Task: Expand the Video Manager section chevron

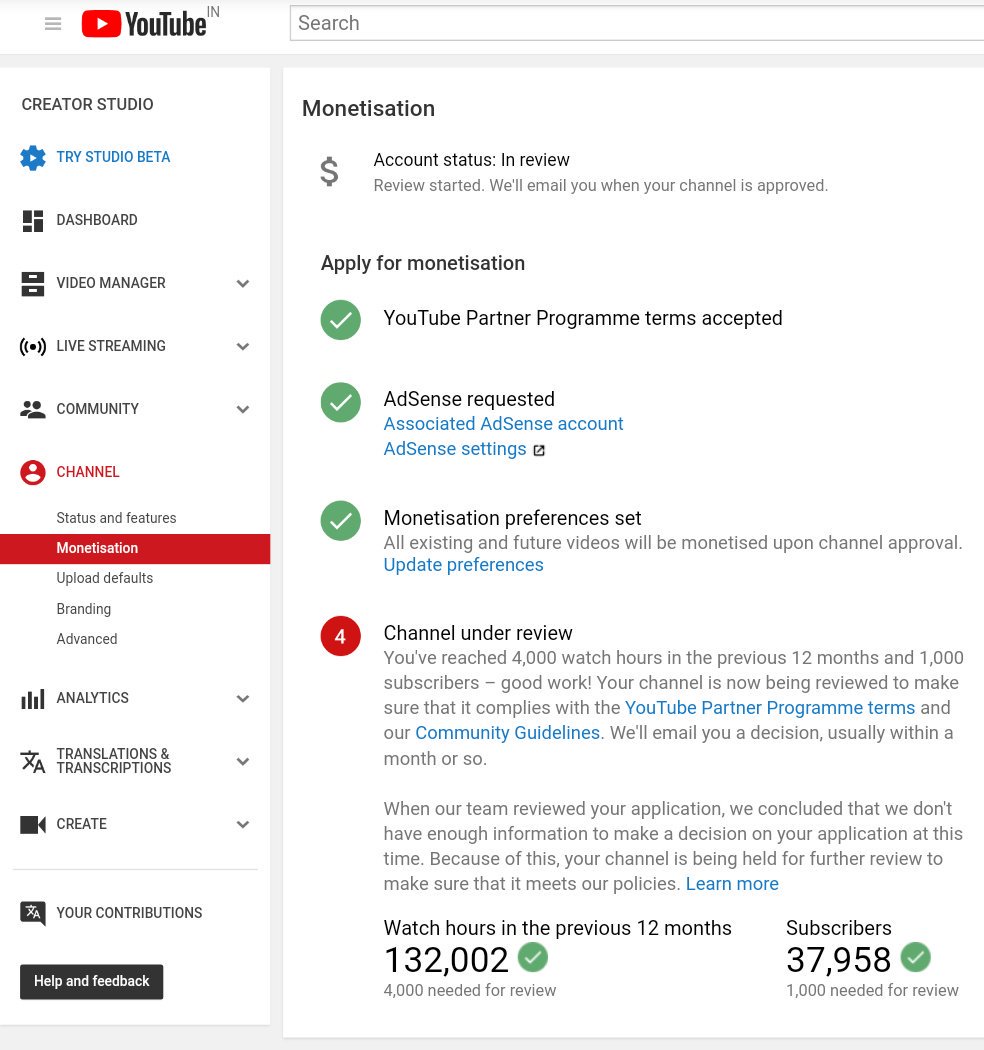Action: pyautogui.click(x=243, y=283)
